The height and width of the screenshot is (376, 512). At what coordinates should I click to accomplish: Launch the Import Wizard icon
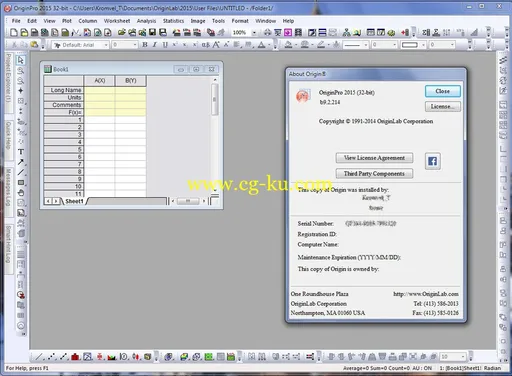coord(177,32)
